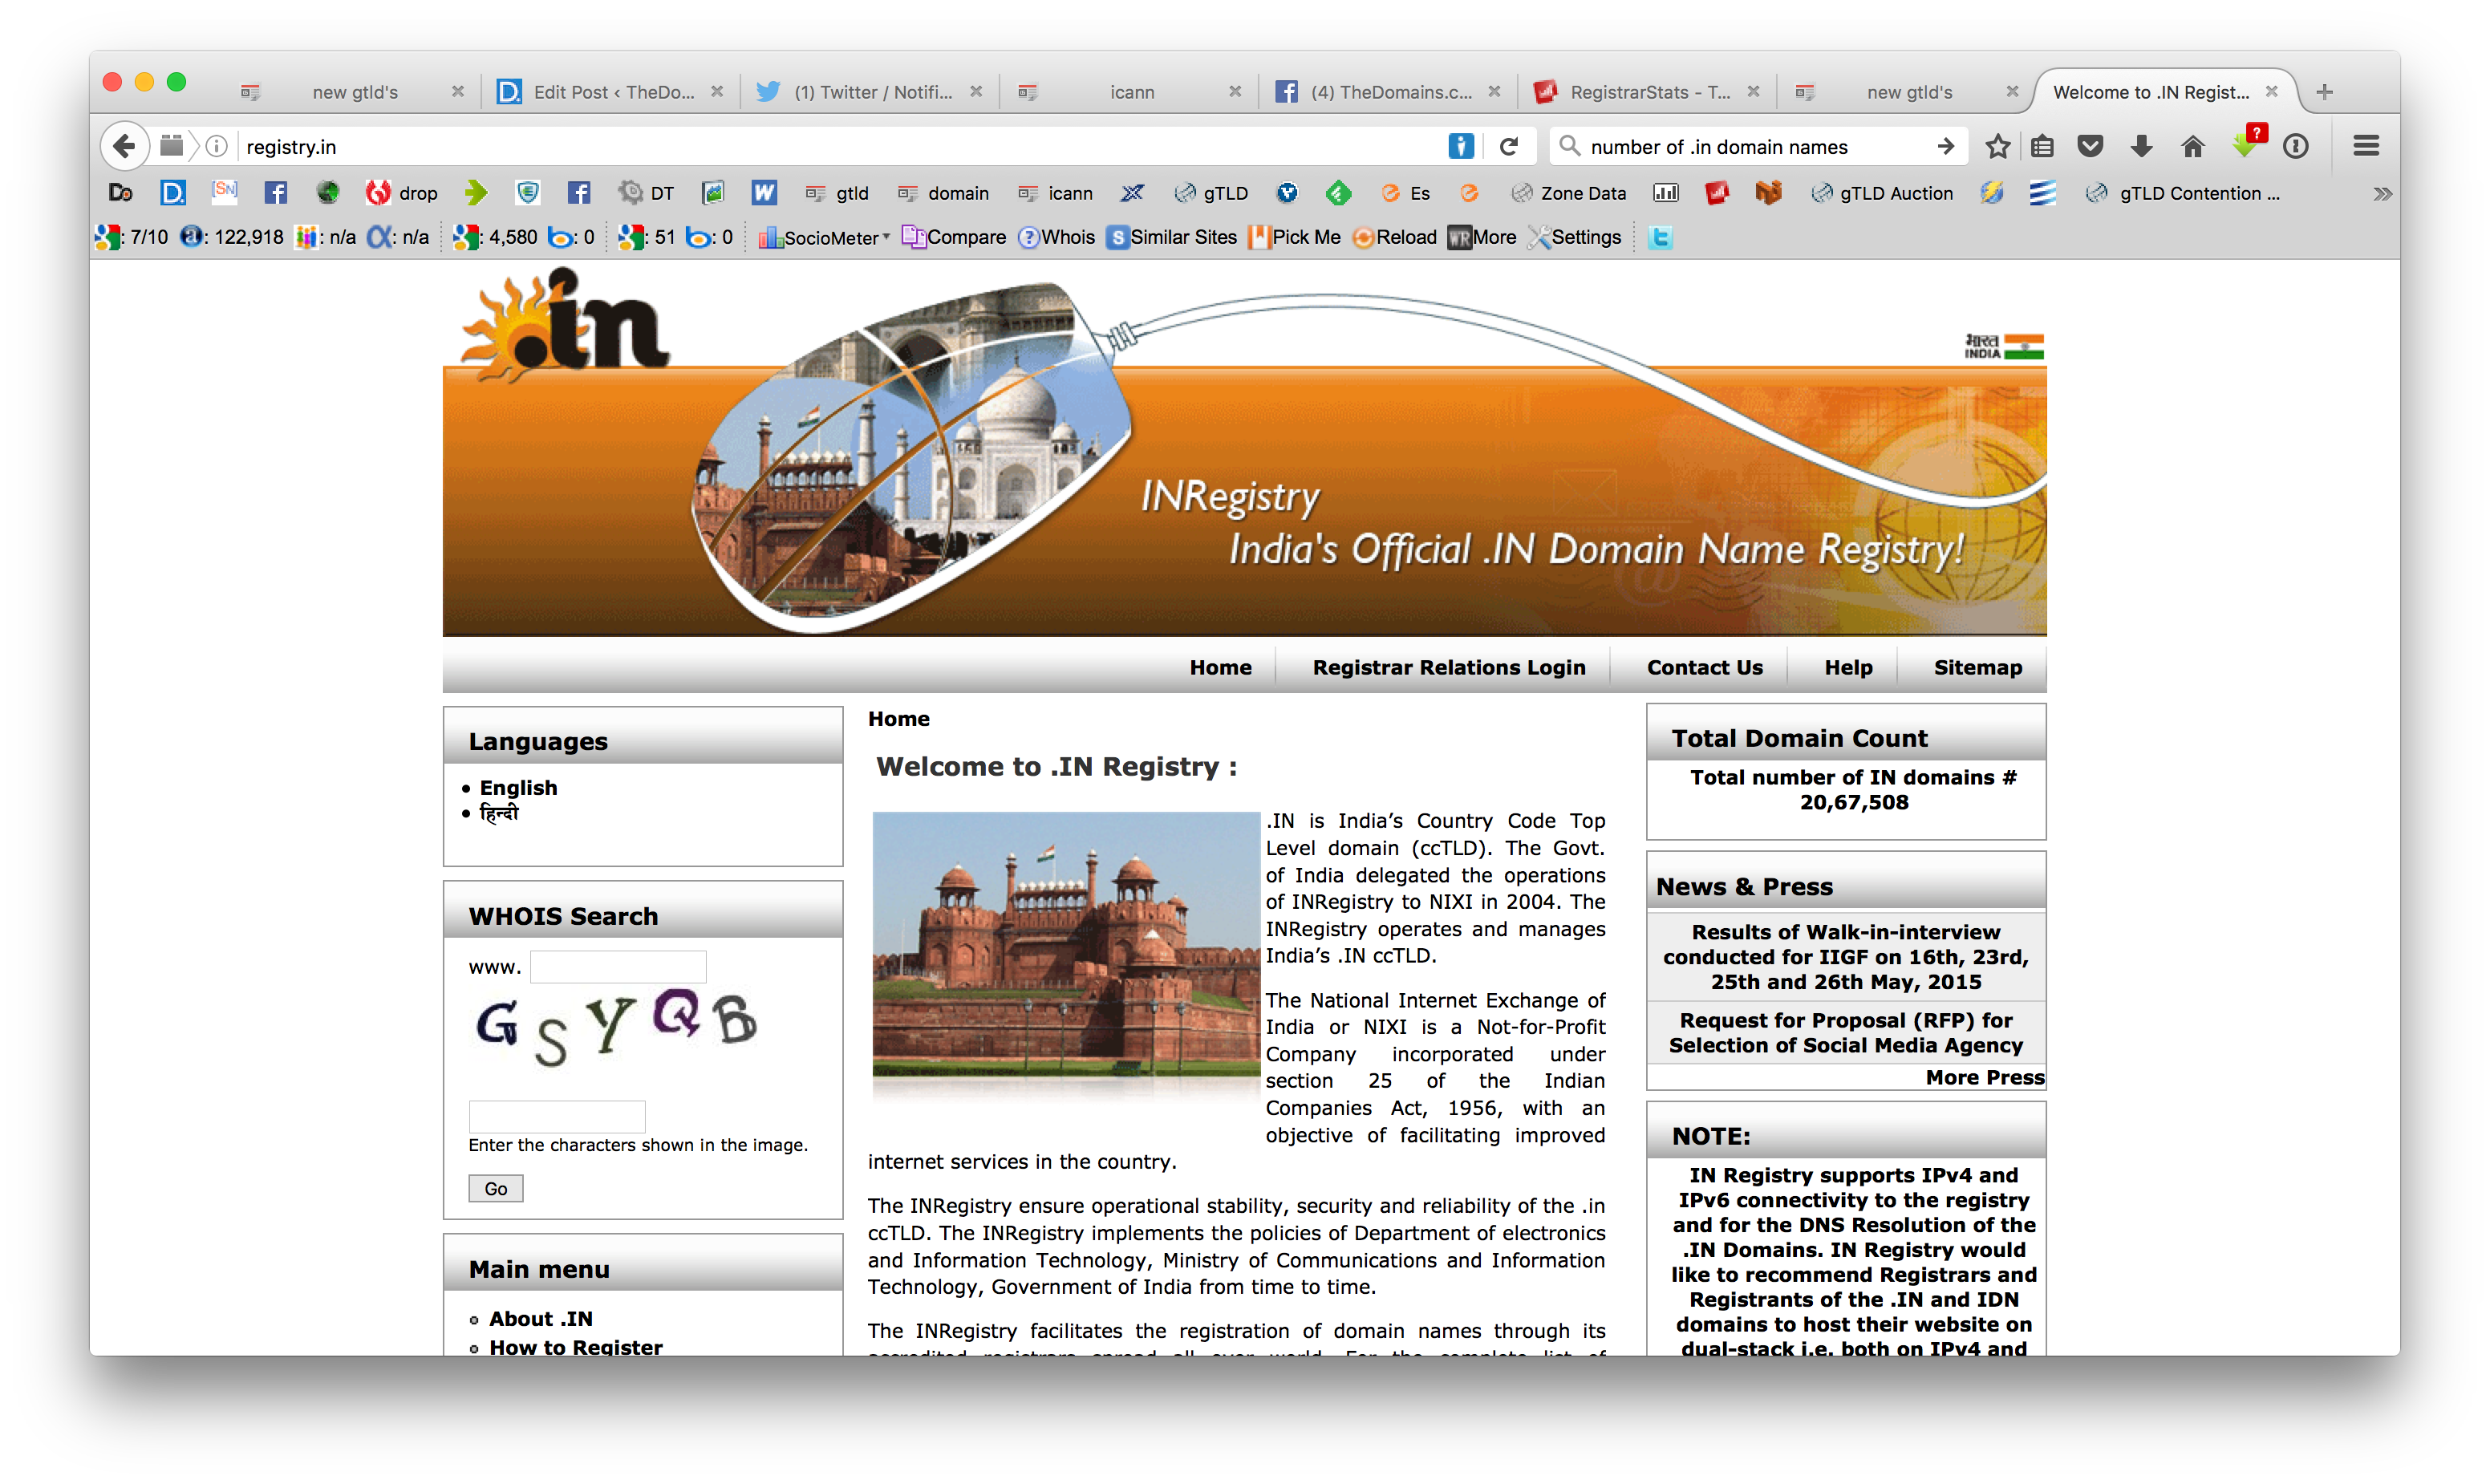Click the Contact Us navigation link
The height and width of the screenshot is (1484, 2490).
(1704, 667)
